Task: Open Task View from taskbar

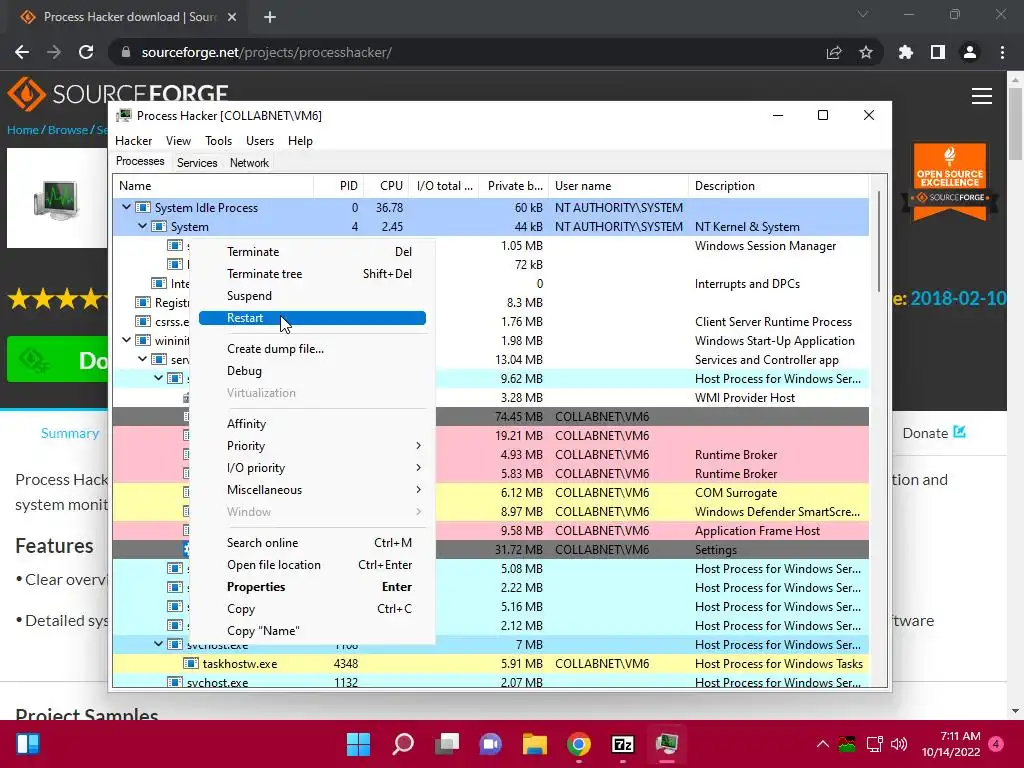Action: click(447, 744)
